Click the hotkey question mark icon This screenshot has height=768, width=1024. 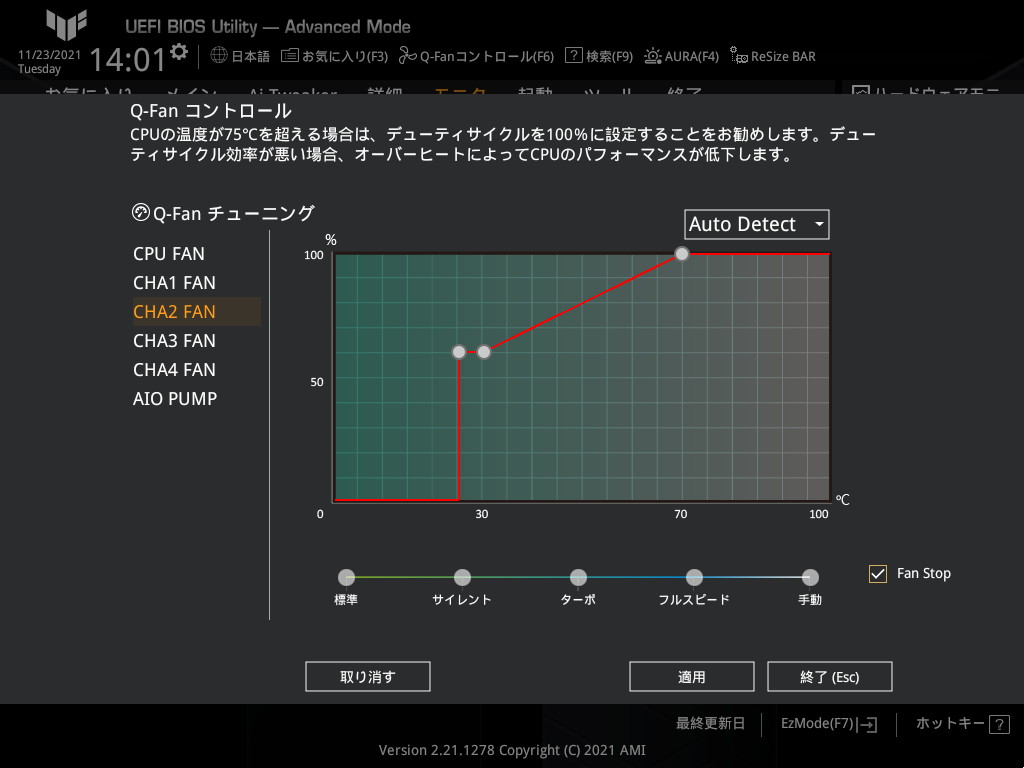pyautogui.click(x=999, y=724)
